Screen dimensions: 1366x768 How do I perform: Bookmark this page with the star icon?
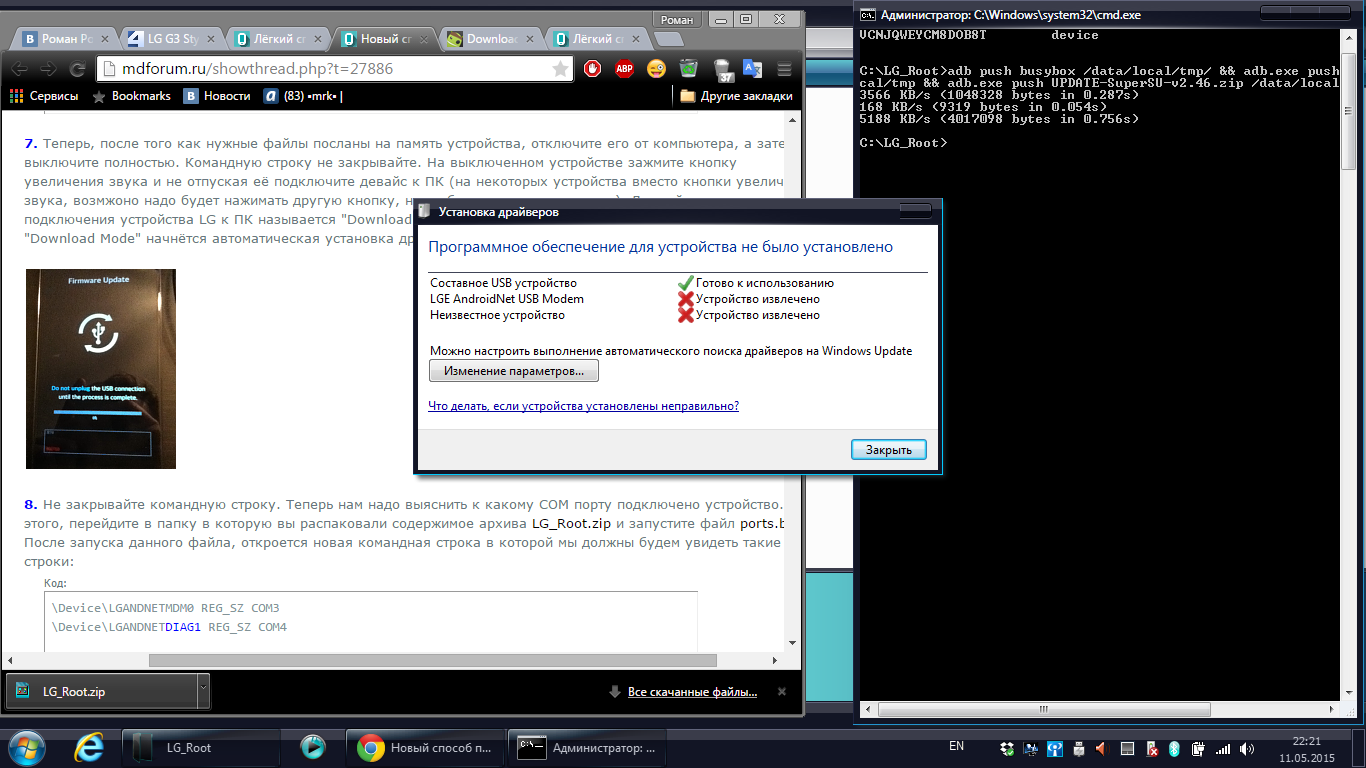pos(561,69)
